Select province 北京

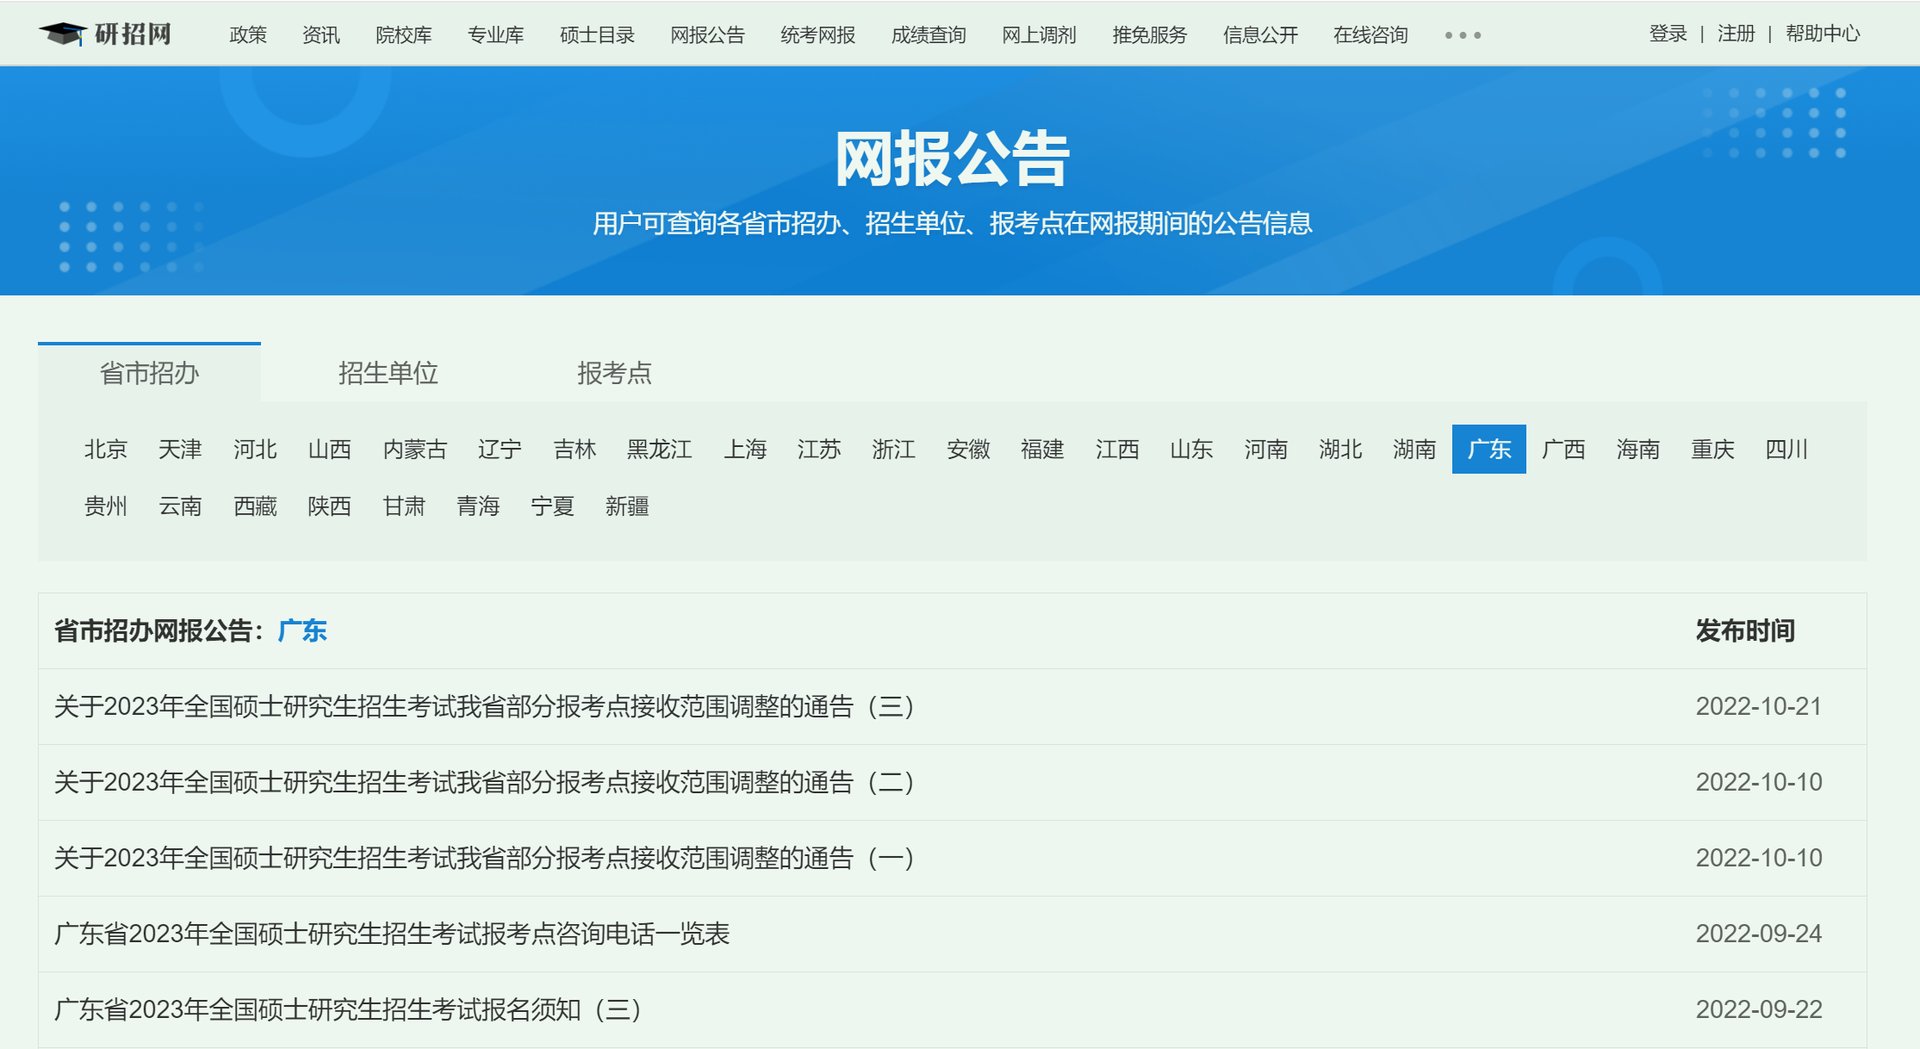pyautogui.click(x=106, y=449)
